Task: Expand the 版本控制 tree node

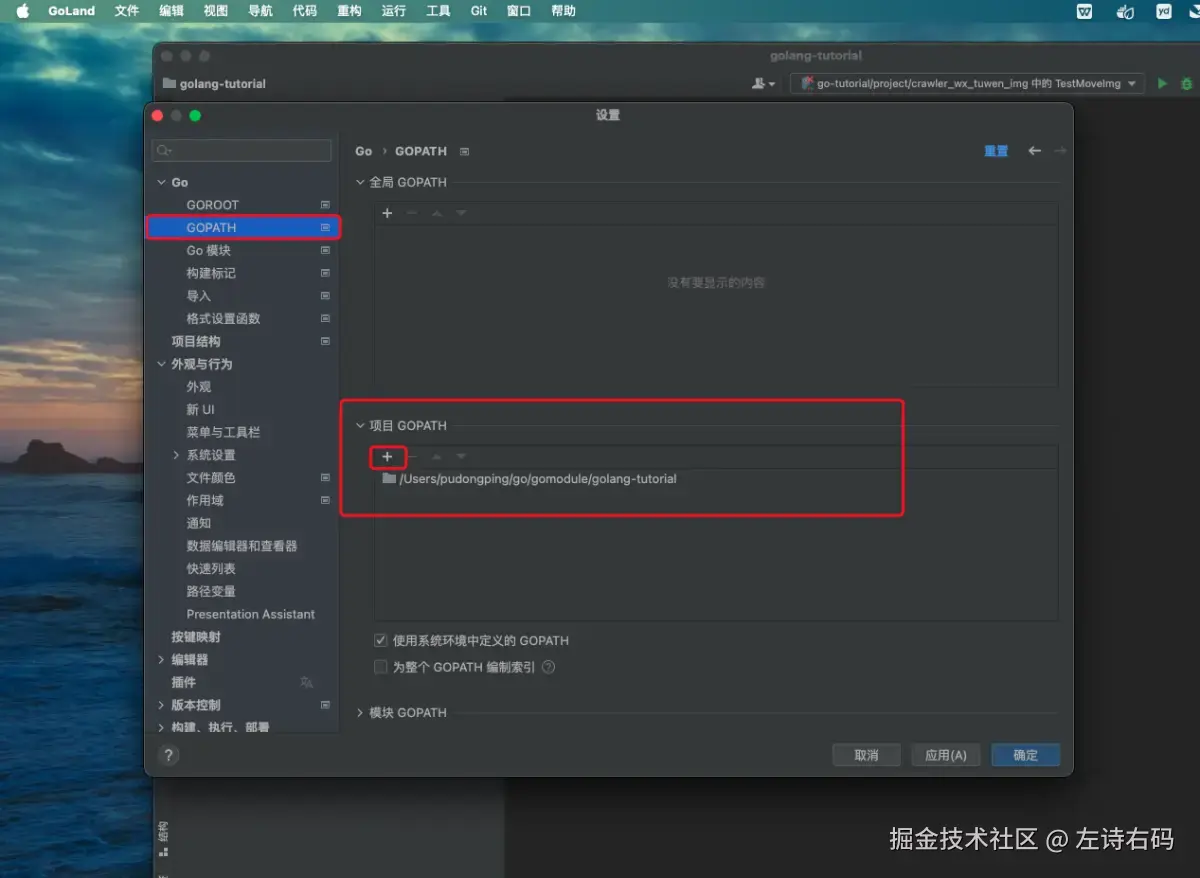Action: click(162, 705)
